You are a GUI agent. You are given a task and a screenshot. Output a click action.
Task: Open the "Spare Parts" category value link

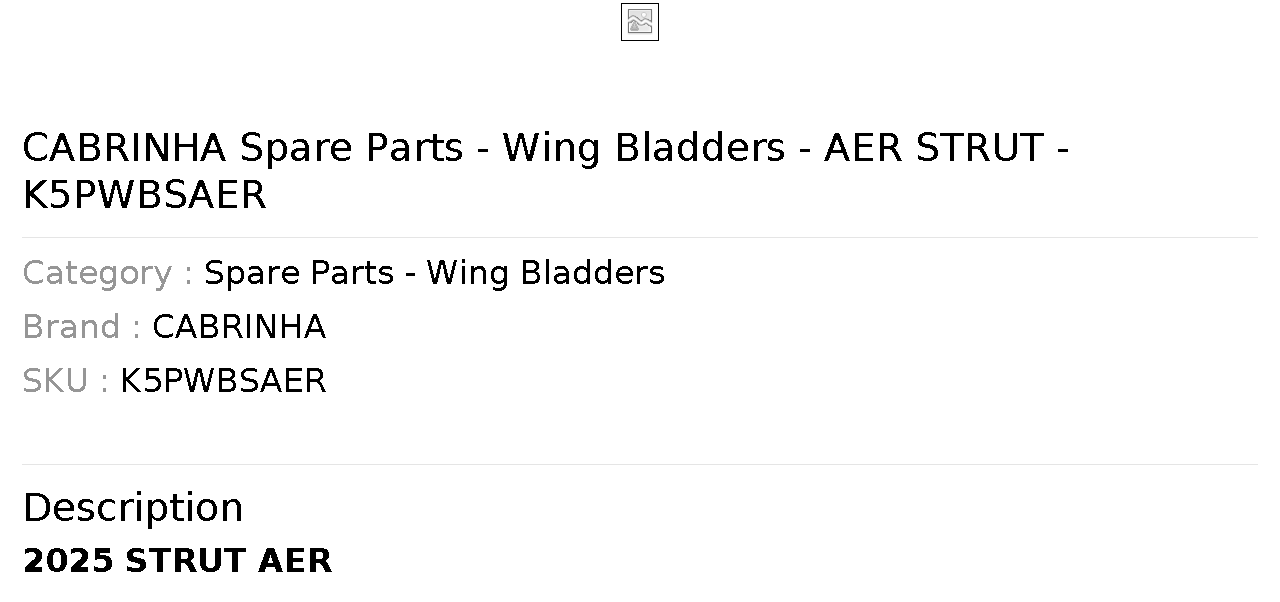click(299, 273)
